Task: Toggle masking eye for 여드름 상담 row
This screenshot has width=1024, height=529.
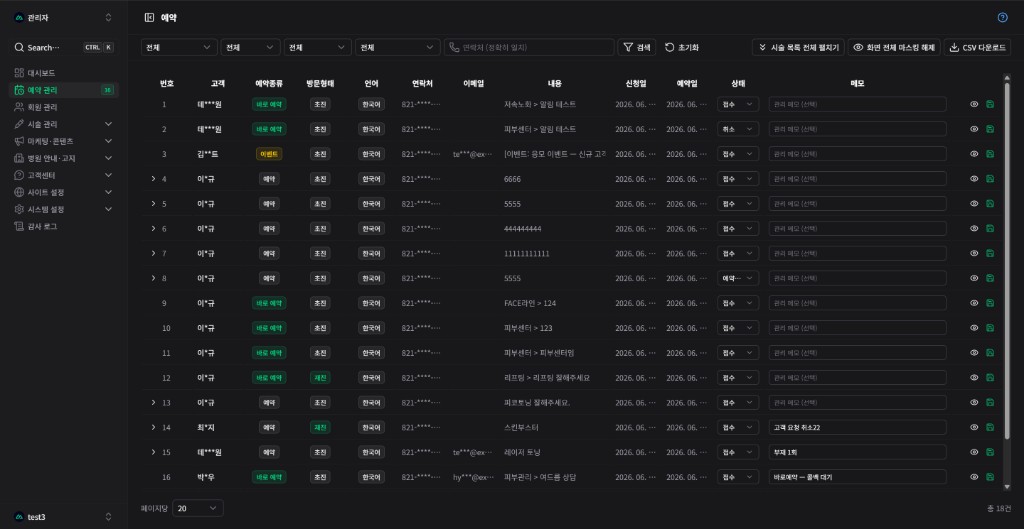Action: 974,477
